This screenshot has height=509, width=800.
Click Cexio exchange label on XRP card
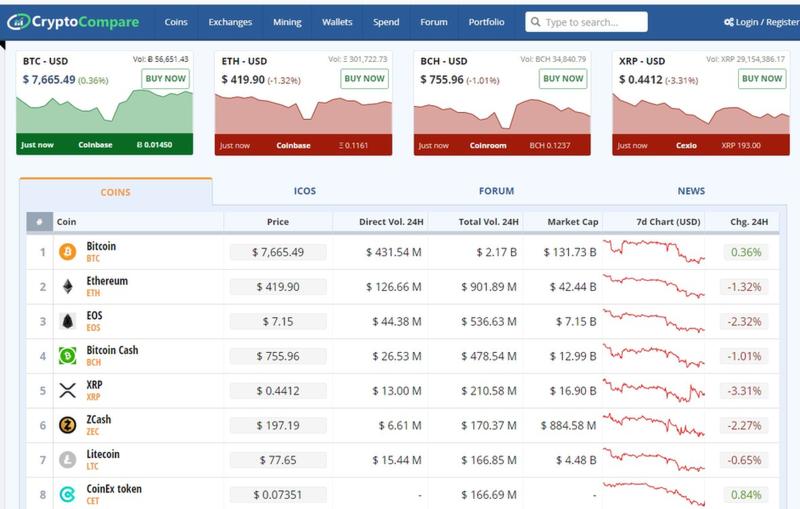point(686,145)
